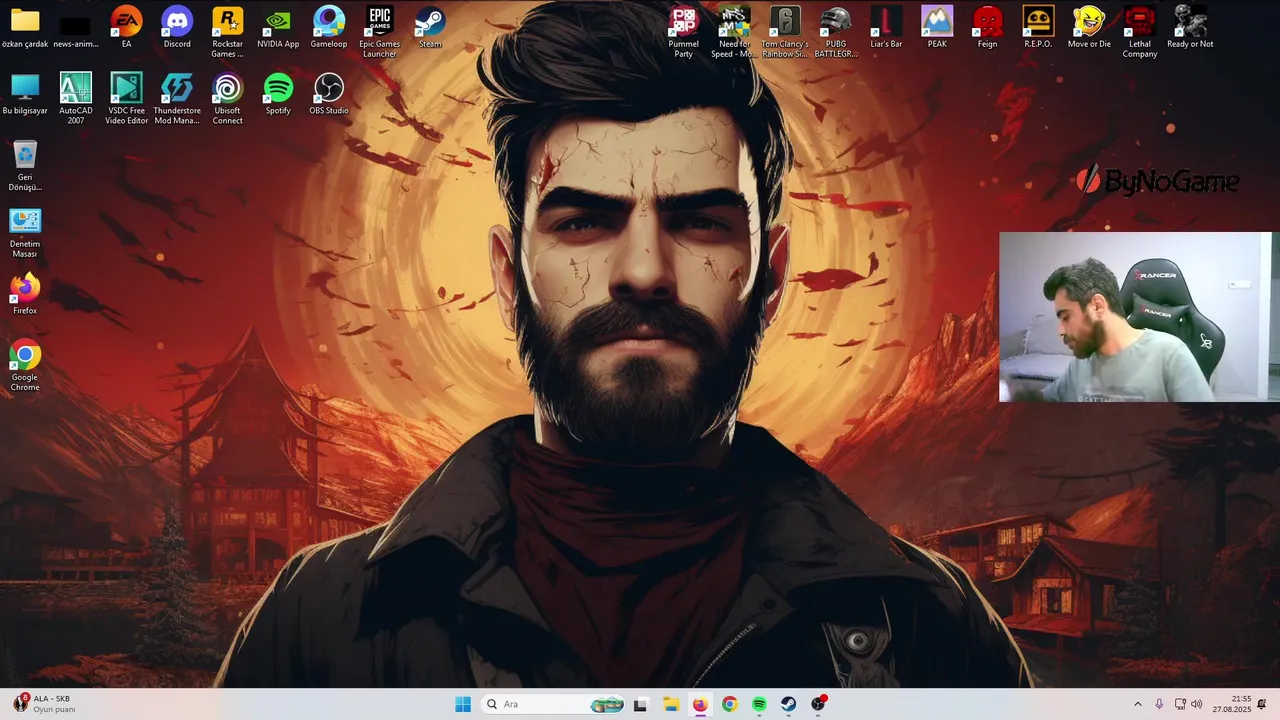Launch Thunderstore Mod Manager shortcut
The width and height of the screenshot is (1280, 720).
[177, 99]
